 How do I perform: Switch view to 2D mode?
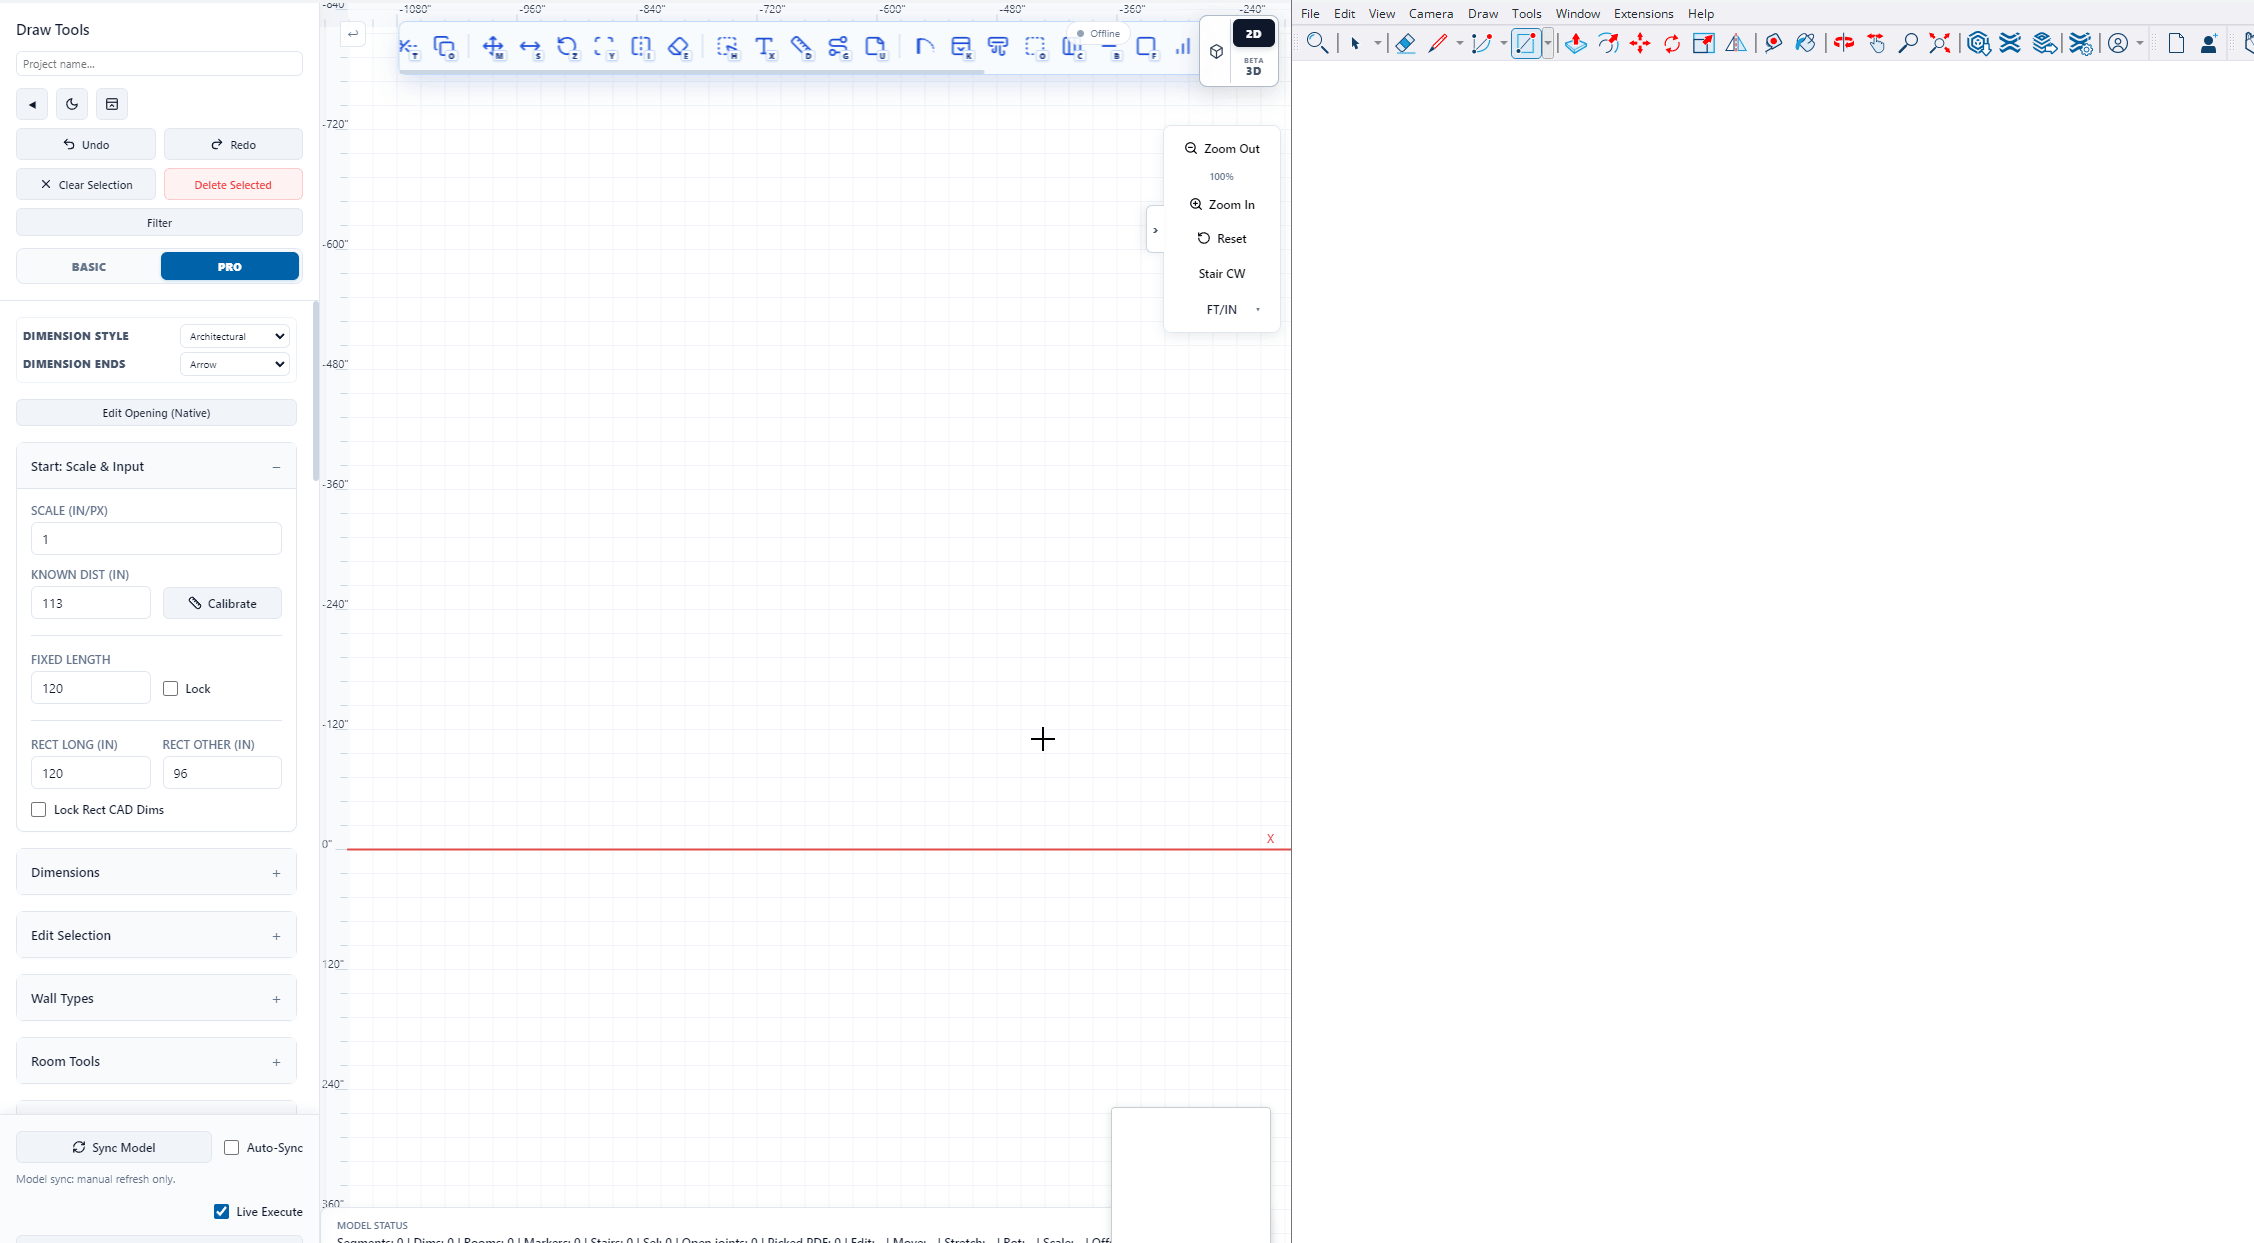coord(1253,34)
